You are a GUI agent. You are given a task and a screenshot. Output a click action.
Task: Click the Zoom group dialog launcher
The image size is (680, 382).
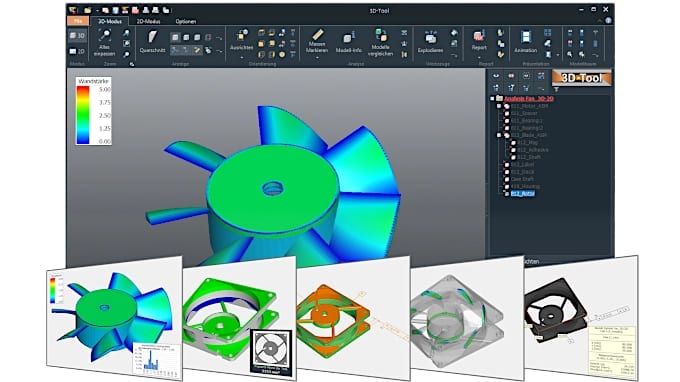(132, 64)
